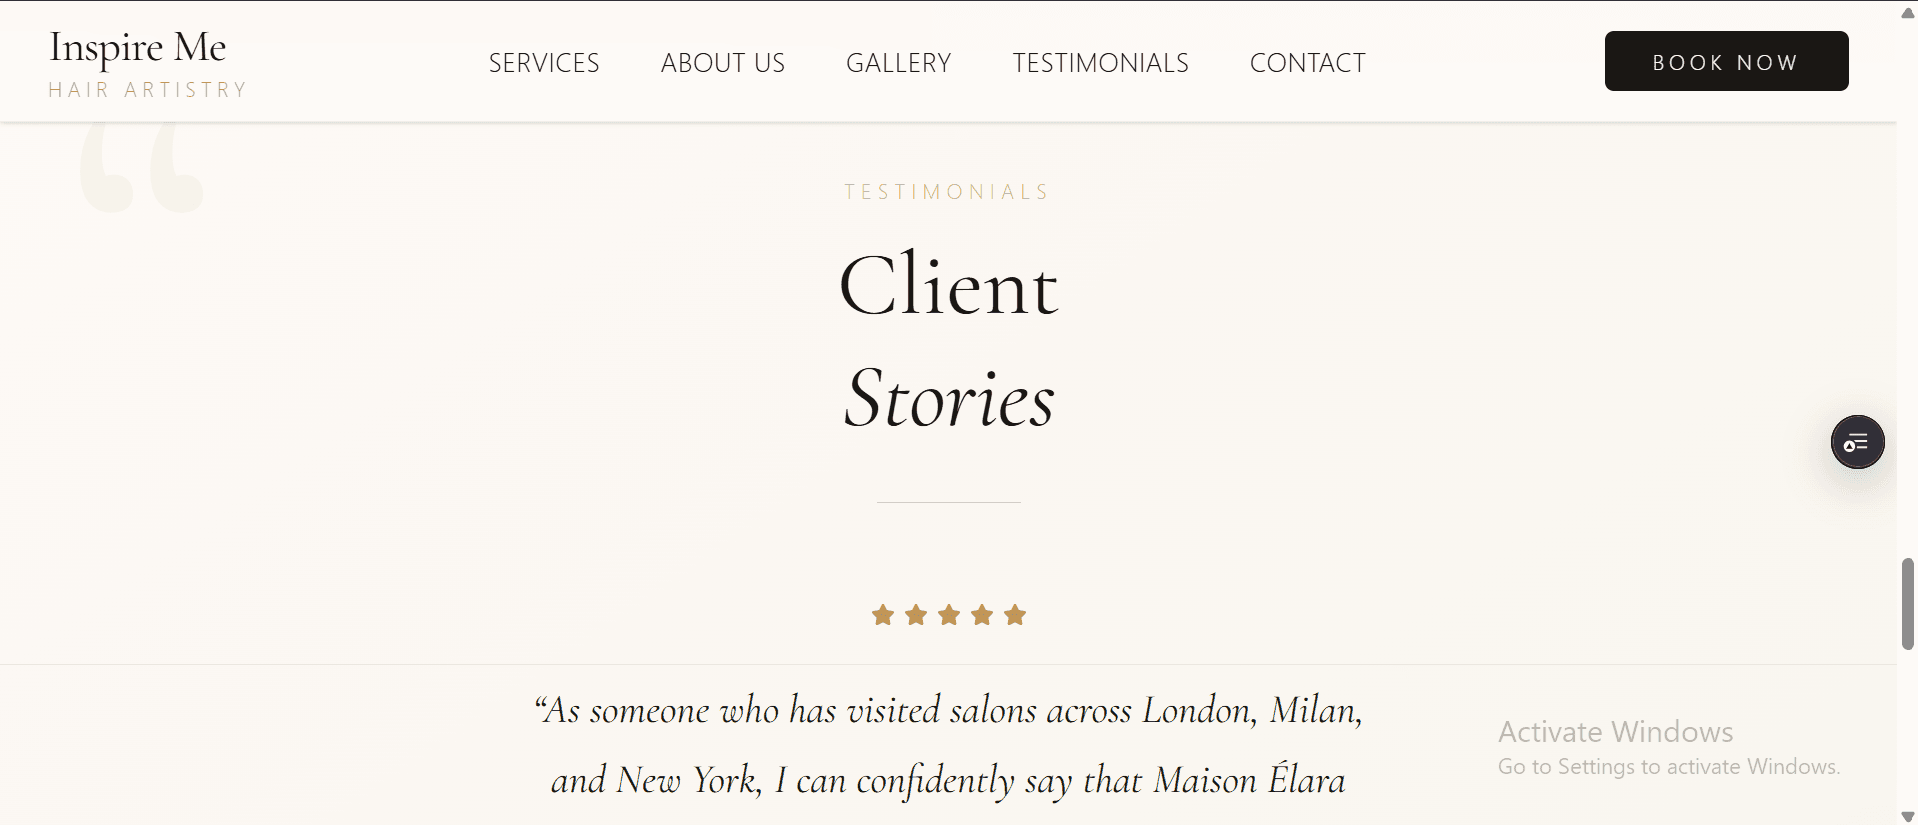Click the Client Stories heading
Image resolution: width=1918 pixels, height=825 pixels.
(x=949, y=340)
